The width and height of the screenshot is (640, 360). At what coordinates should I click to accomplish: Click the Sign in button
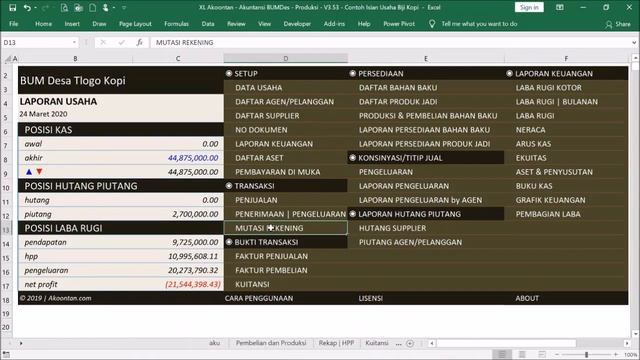(x=529, y=7)
